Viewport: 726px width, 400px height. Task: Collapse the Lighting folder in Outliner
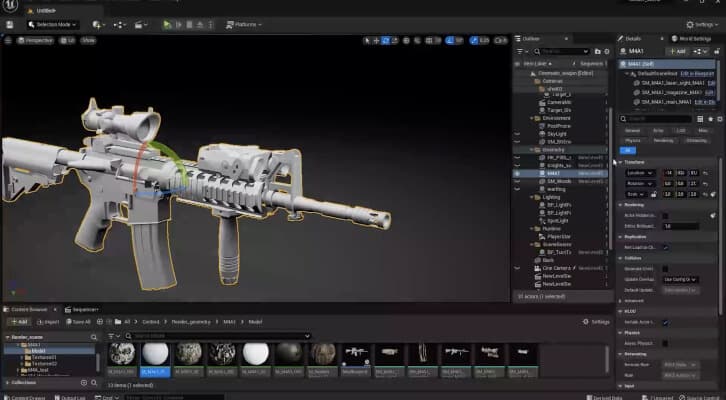coord(532,197)
